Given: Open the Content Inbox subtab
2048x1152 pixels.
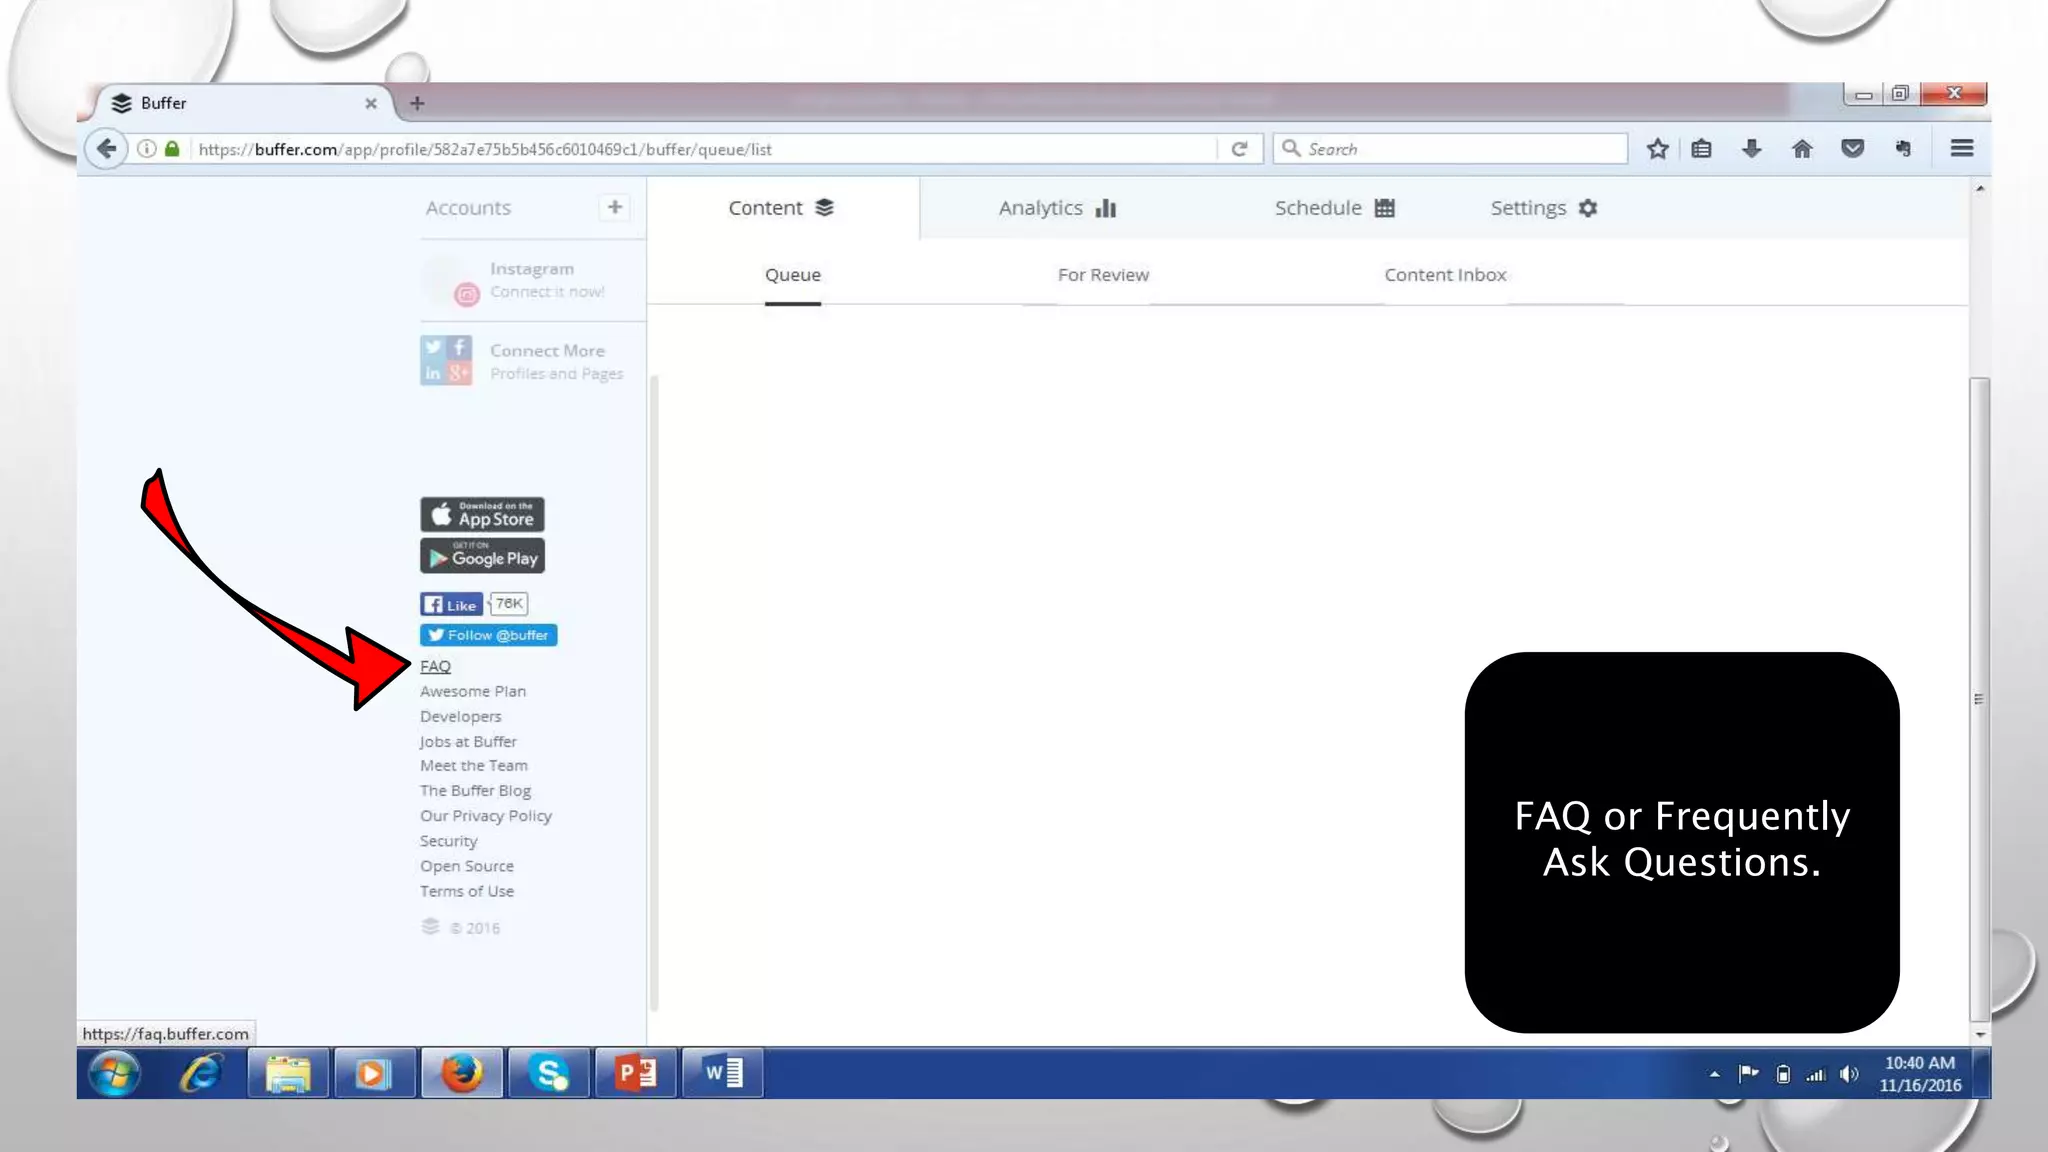Looking at the screenshot, I should click(1445, 275).
